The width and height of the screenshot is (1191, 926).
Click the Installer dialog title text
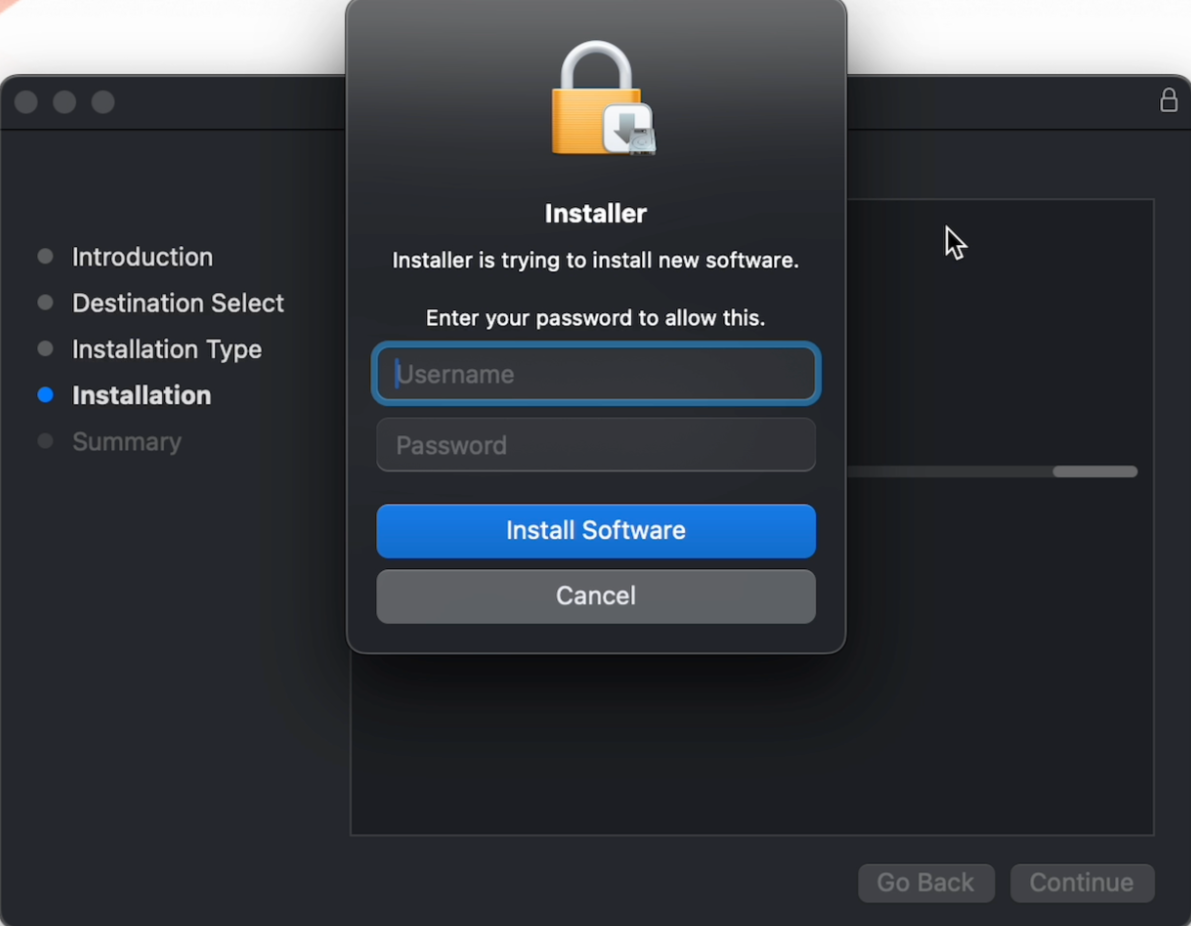point(596,213)
